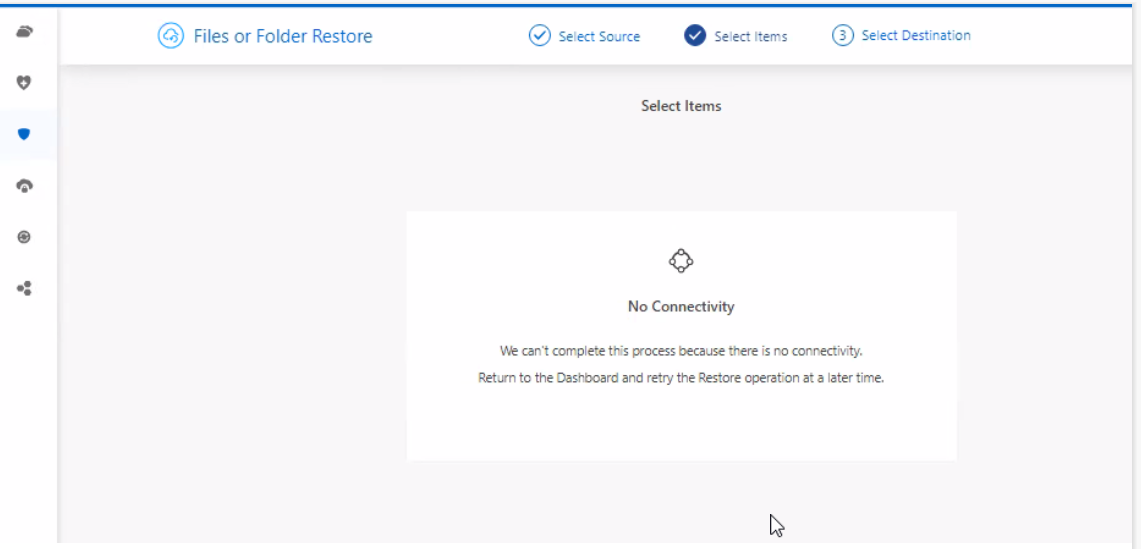Screen dimensions: 1141x549
Task: Click the Select Source checkmark circle
Action: tap(539, 36)
